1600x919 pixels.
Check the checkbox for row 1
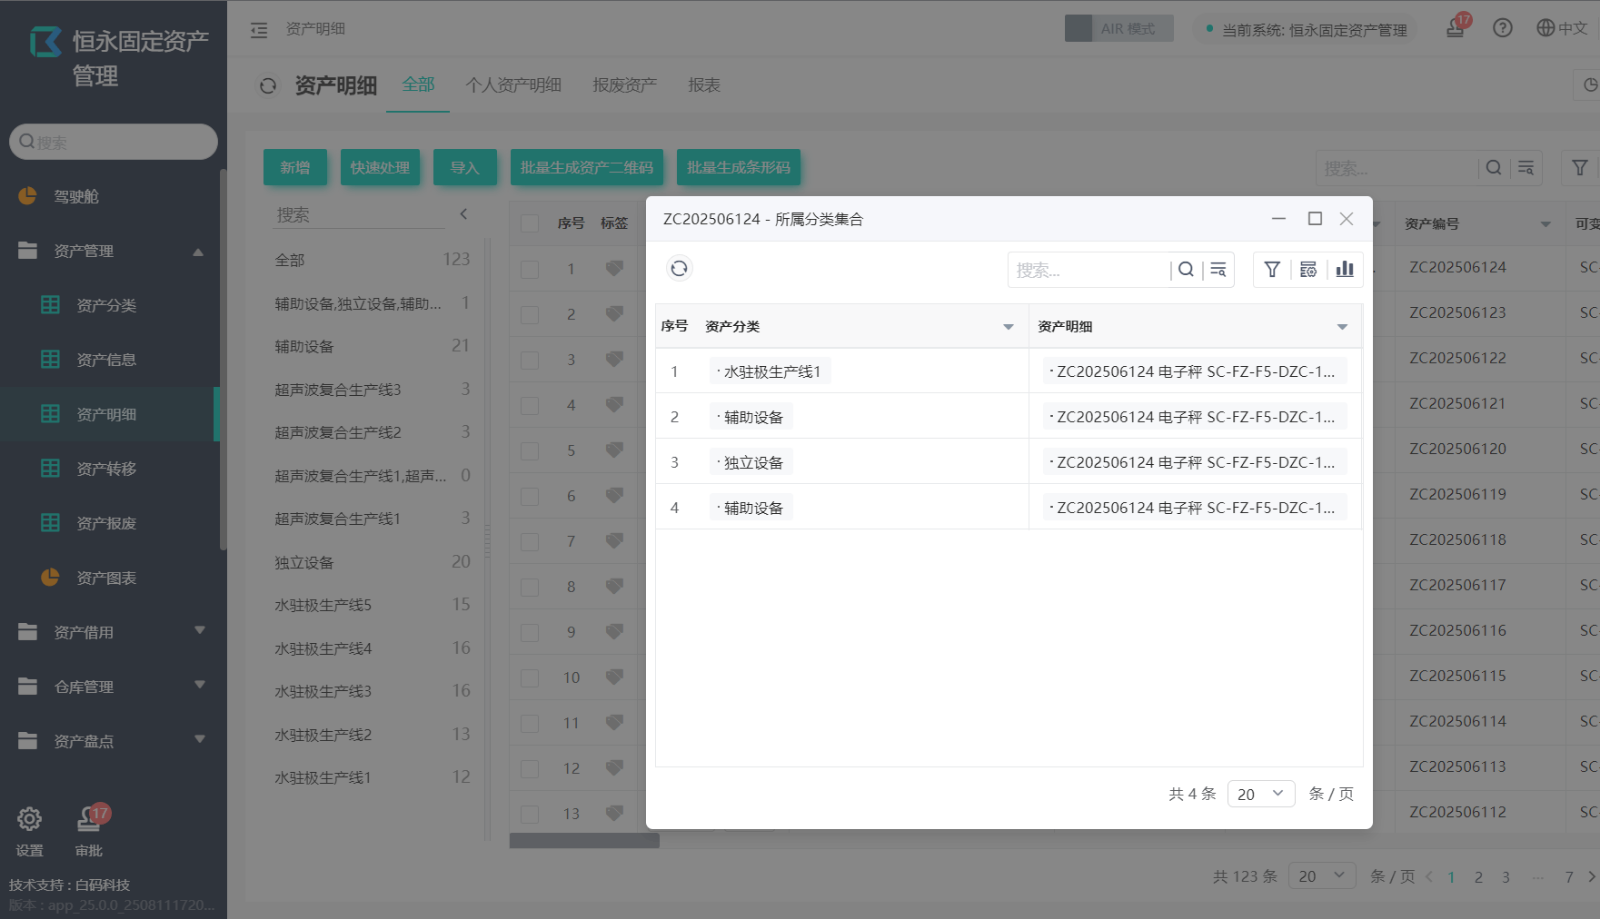530,269
